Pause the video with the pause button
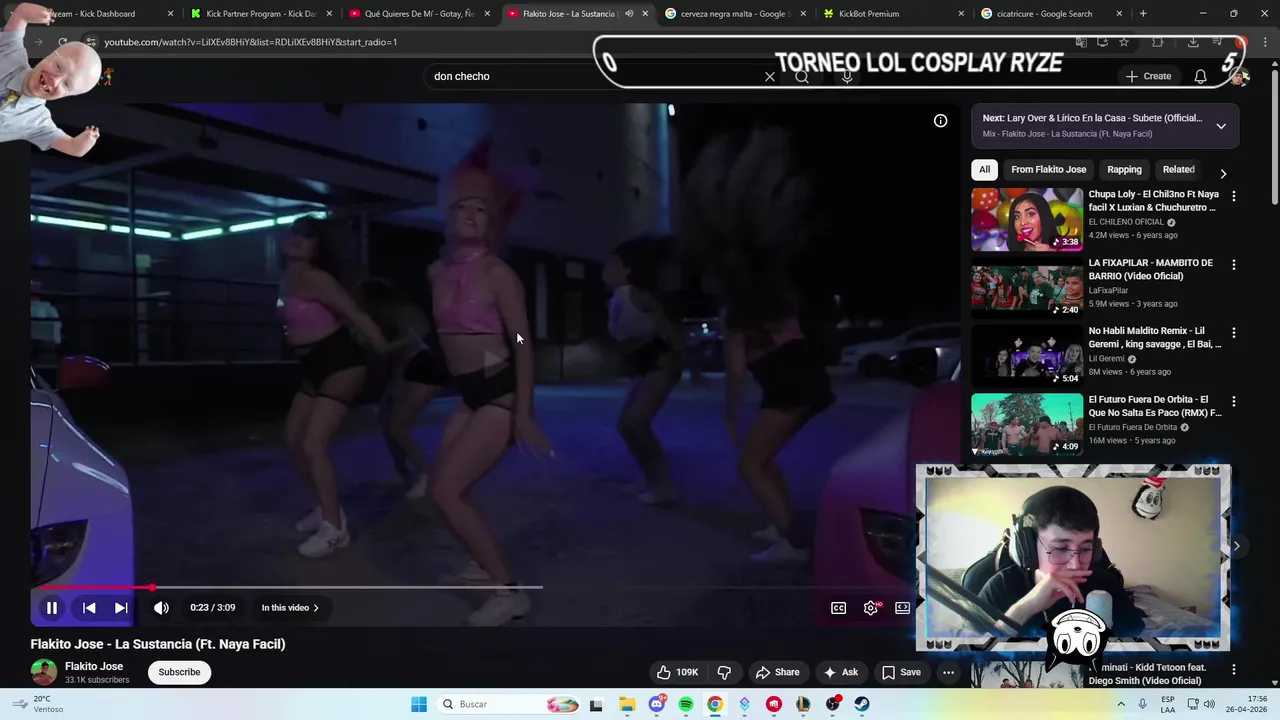1280x720 pixels. (51, 607)
